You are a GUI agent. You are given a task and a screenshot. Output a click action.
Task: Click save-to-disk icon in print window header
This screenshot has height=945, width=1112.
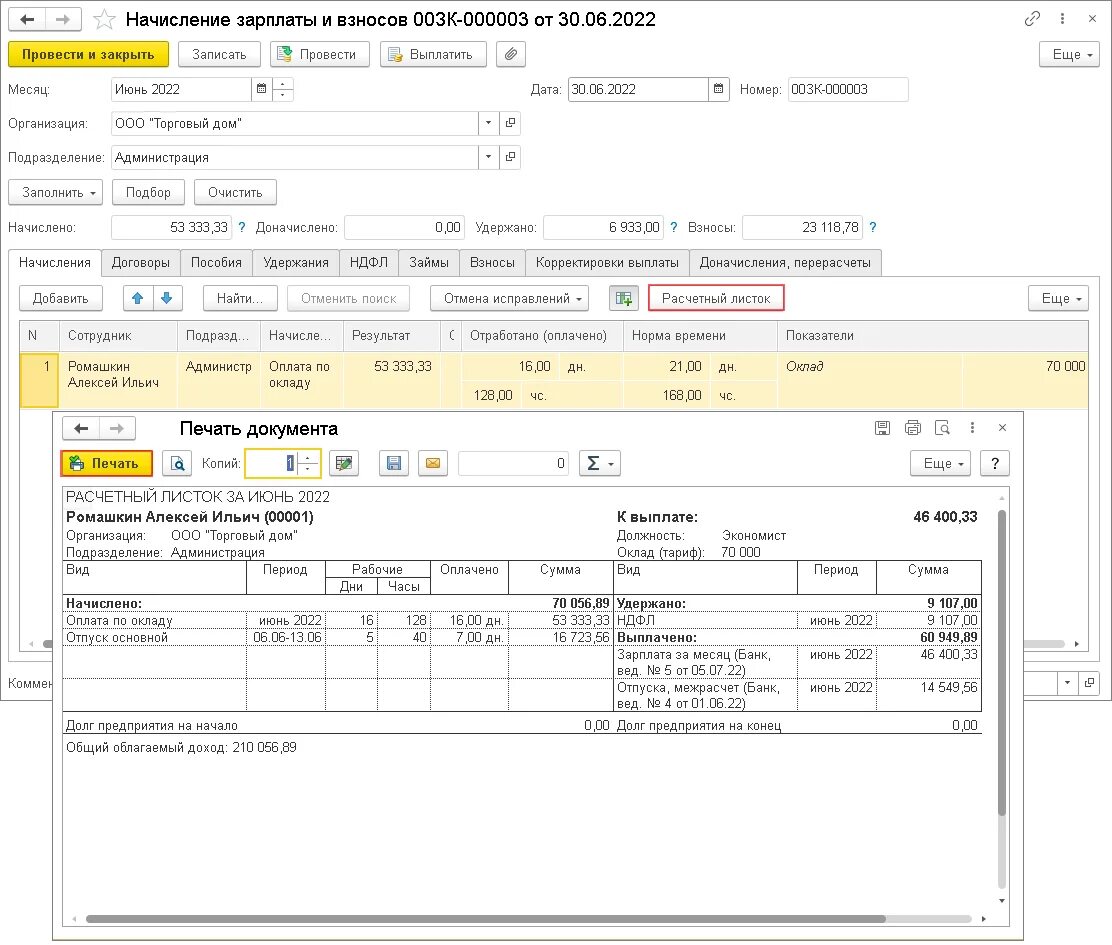(882, 427)
